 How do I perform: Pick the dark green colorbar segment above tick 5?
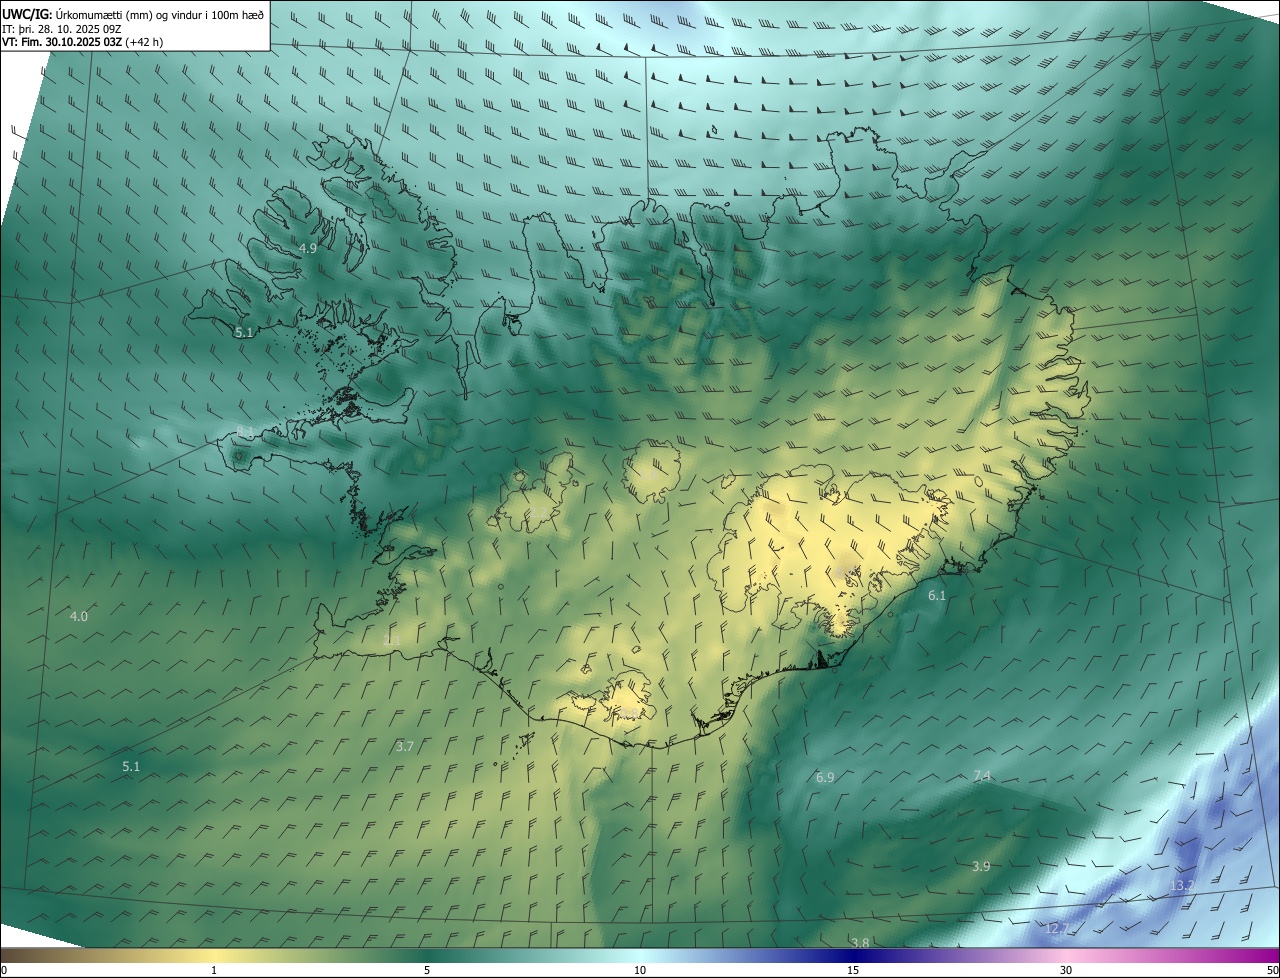(x=427, y=956)
